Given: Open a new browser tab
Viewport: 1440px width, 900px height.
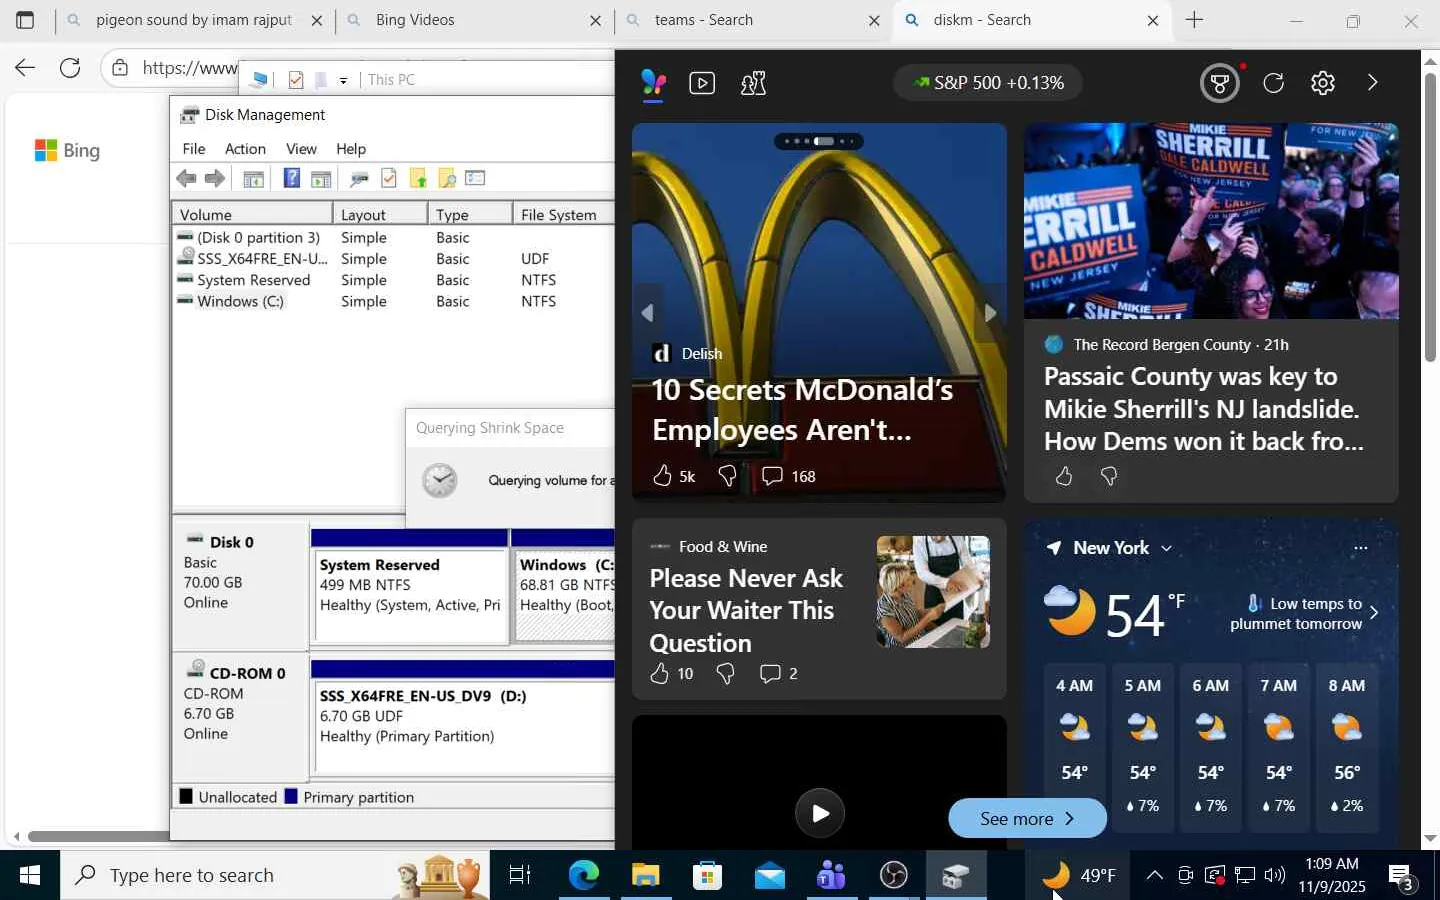Looking at the screenshot, I should point(1194,20).
